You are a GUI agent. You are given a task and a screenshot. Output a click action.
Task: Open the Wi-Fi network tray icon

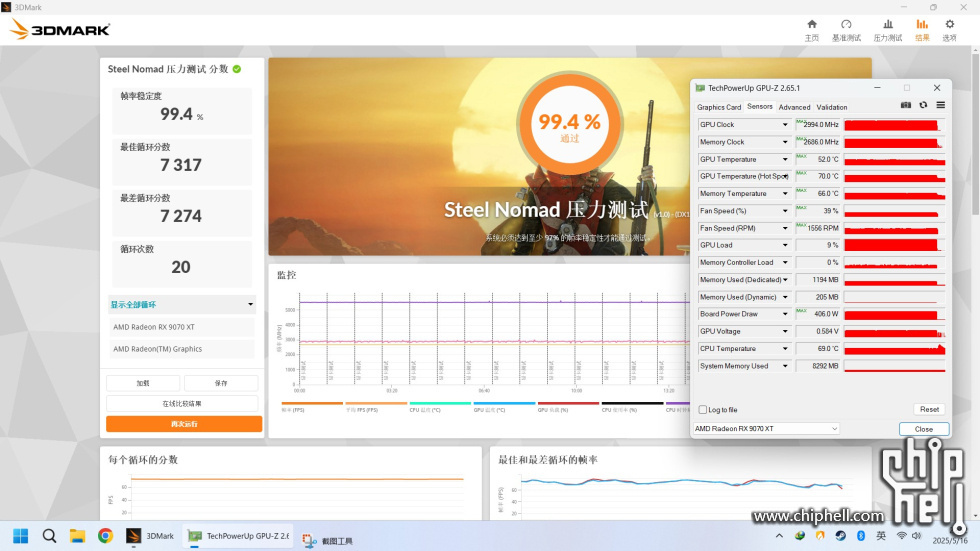(x=901, y=536)
